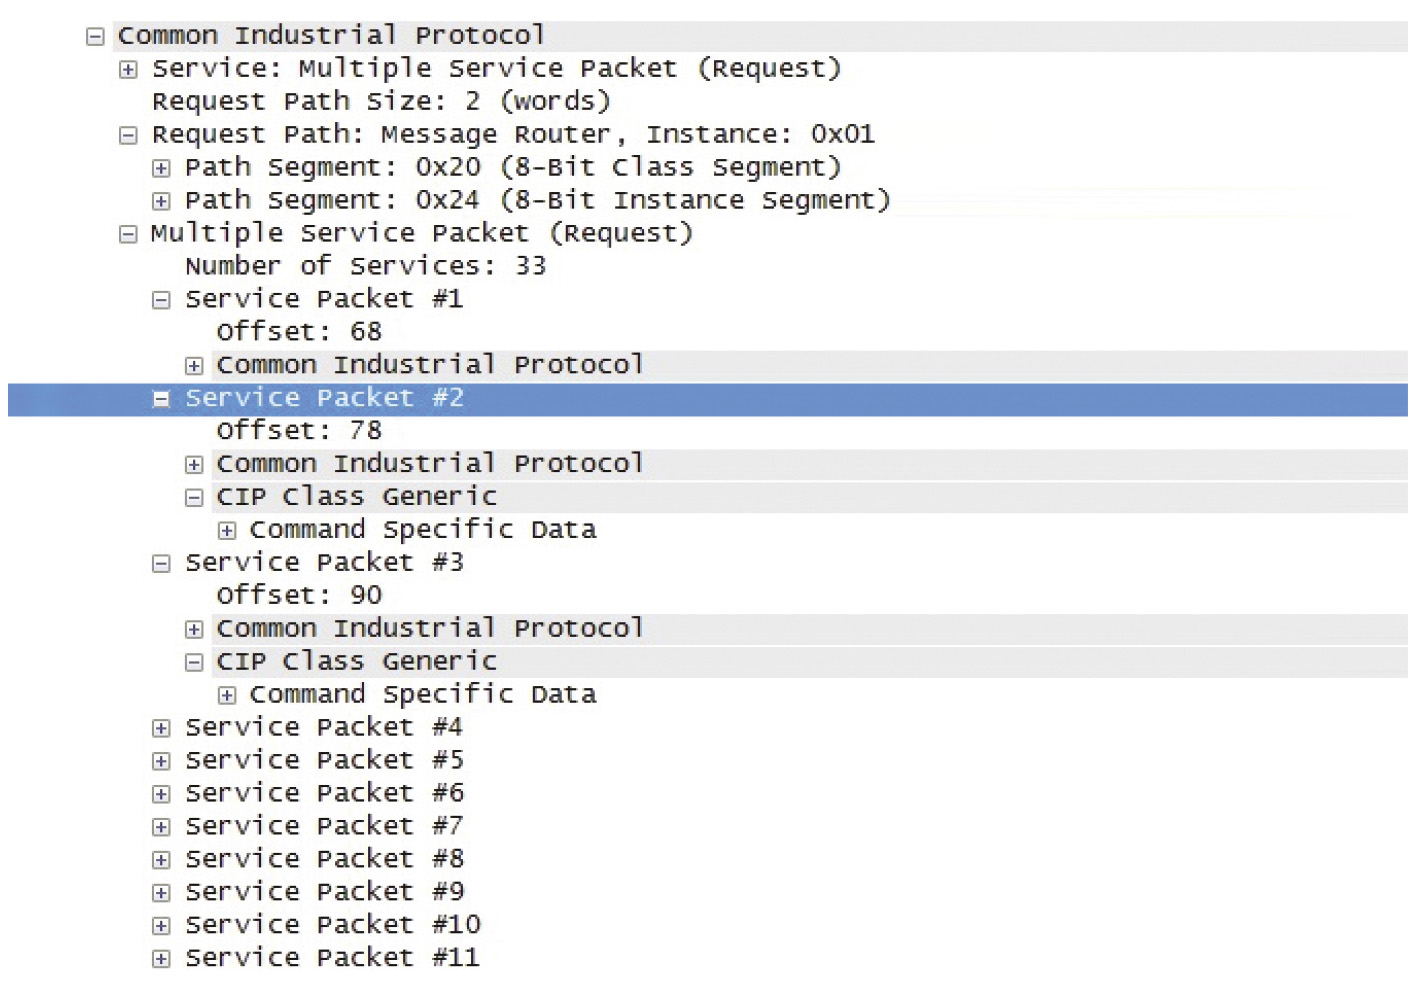Expand Service Packet #7

[161, 828]
